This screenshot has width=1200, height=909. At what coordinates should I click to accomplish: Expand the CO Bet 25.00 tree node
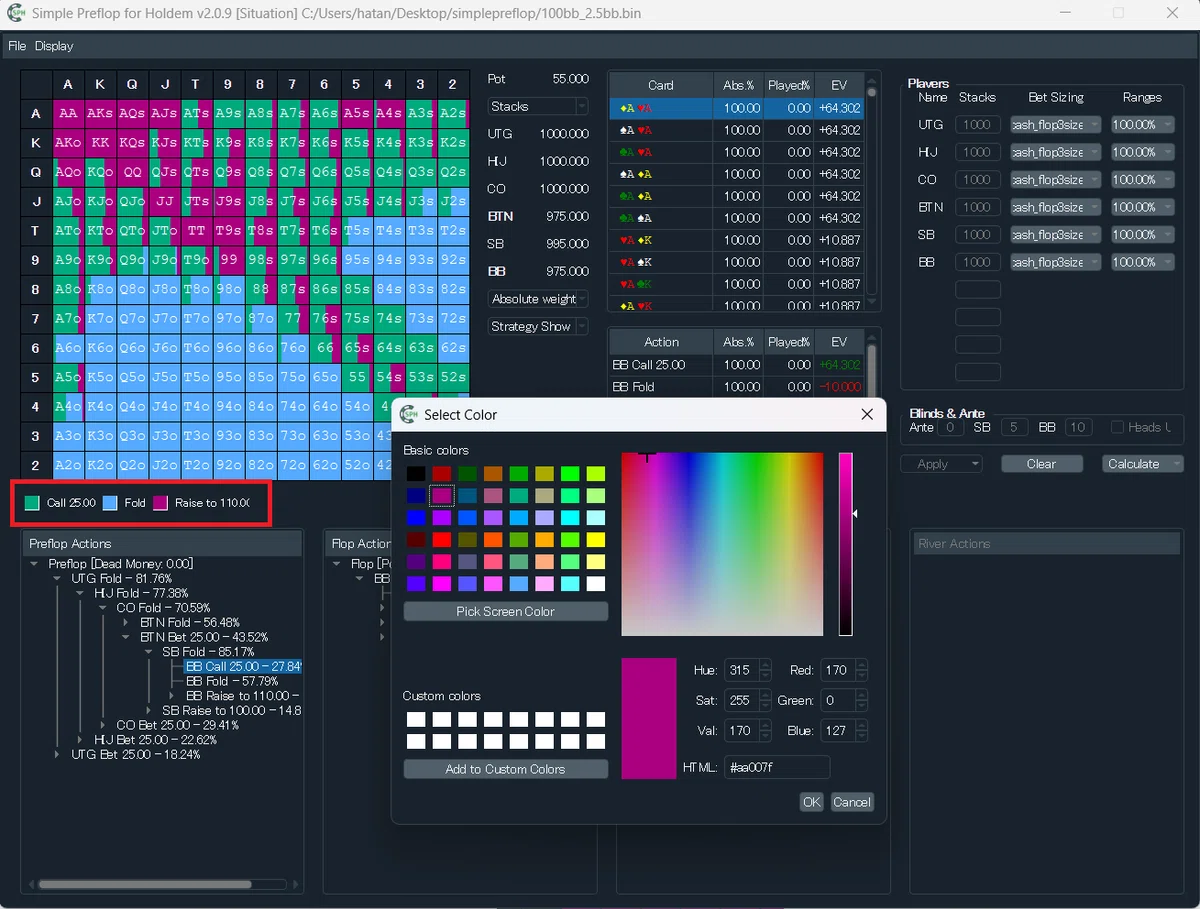tap(103, 725)
